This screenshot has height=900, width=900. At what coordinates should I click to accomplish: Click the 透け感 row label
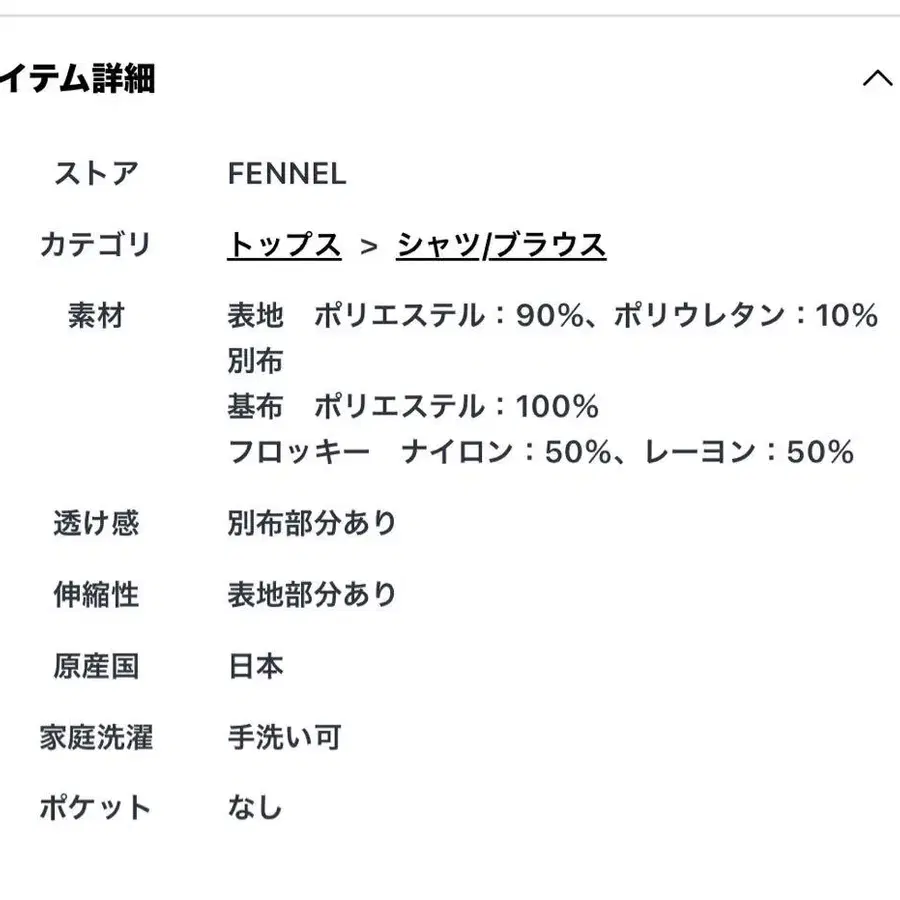[96, 523]
